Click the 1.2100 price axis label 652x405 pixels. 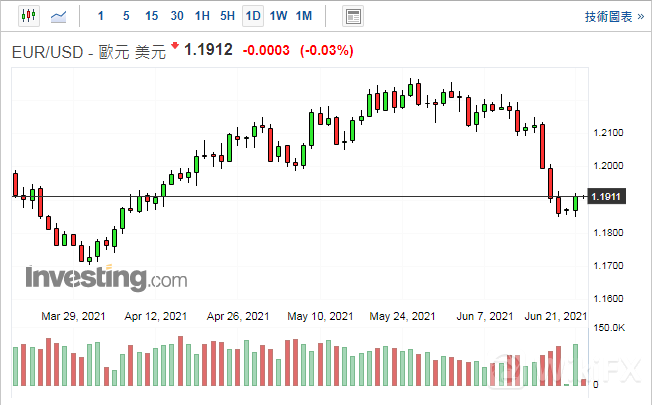pyautogui.click(x=608, y=133)
